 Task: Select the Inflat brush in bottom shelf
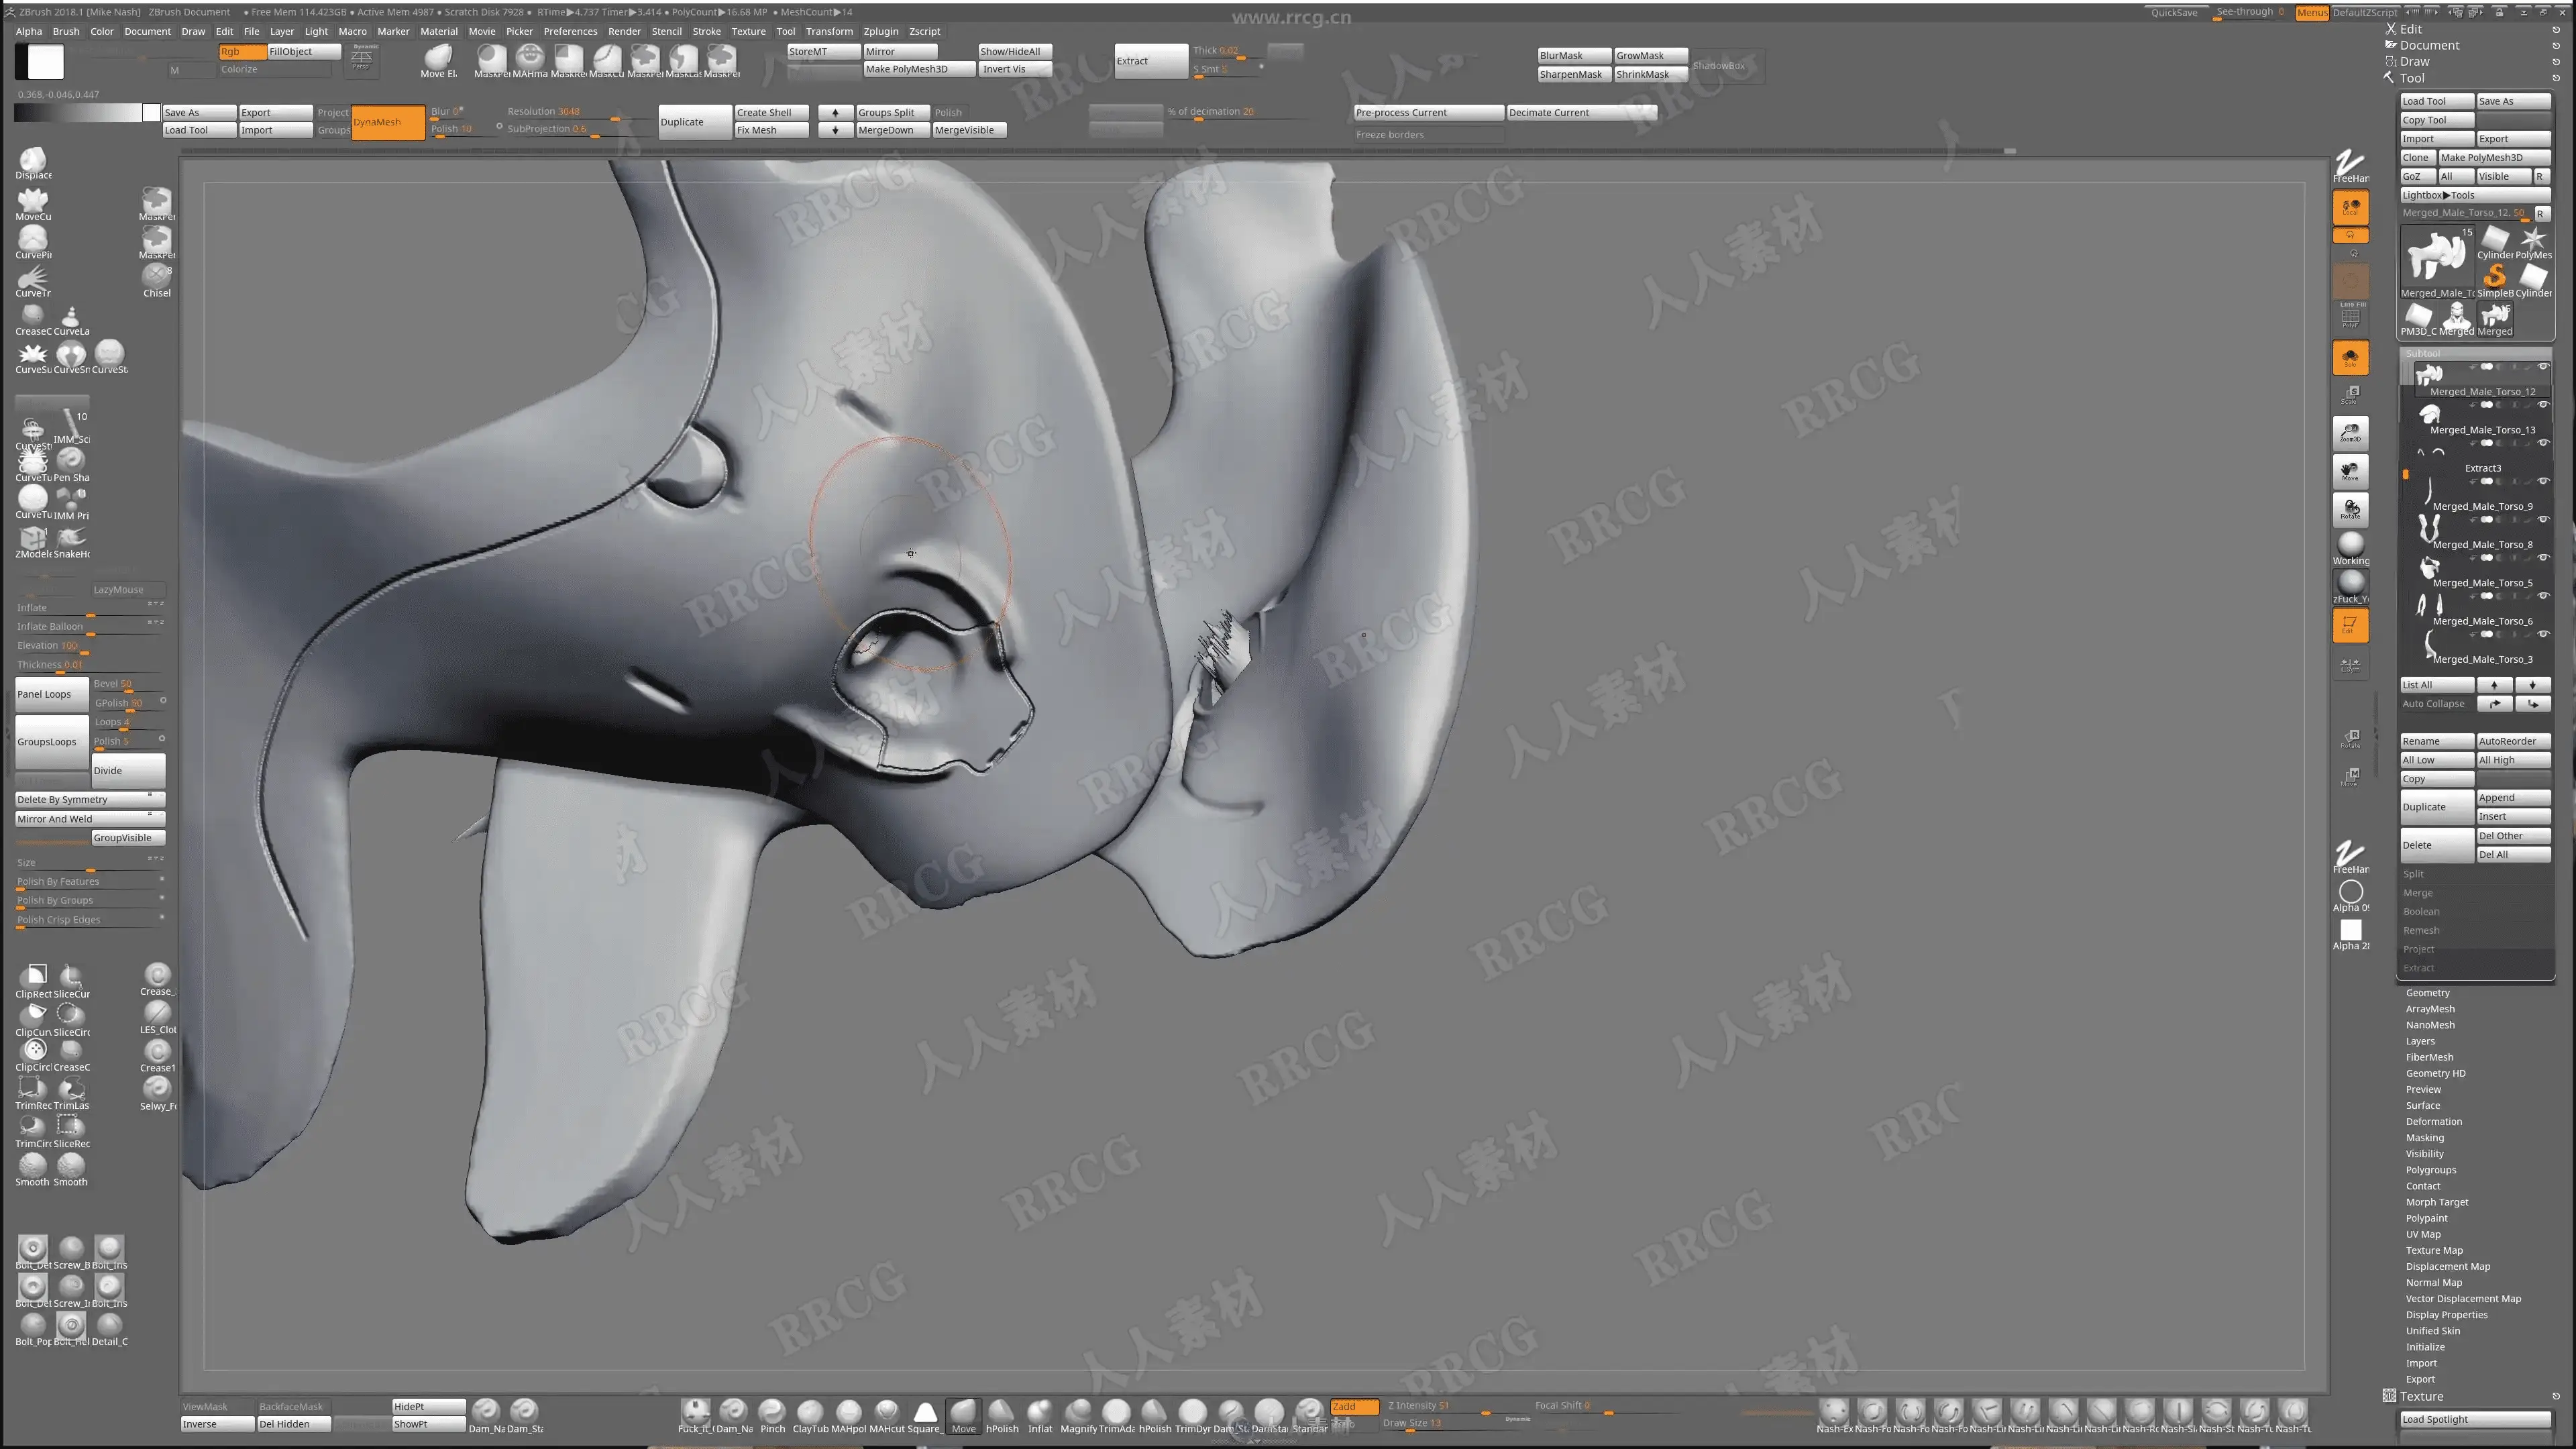click(1040, 1412)
